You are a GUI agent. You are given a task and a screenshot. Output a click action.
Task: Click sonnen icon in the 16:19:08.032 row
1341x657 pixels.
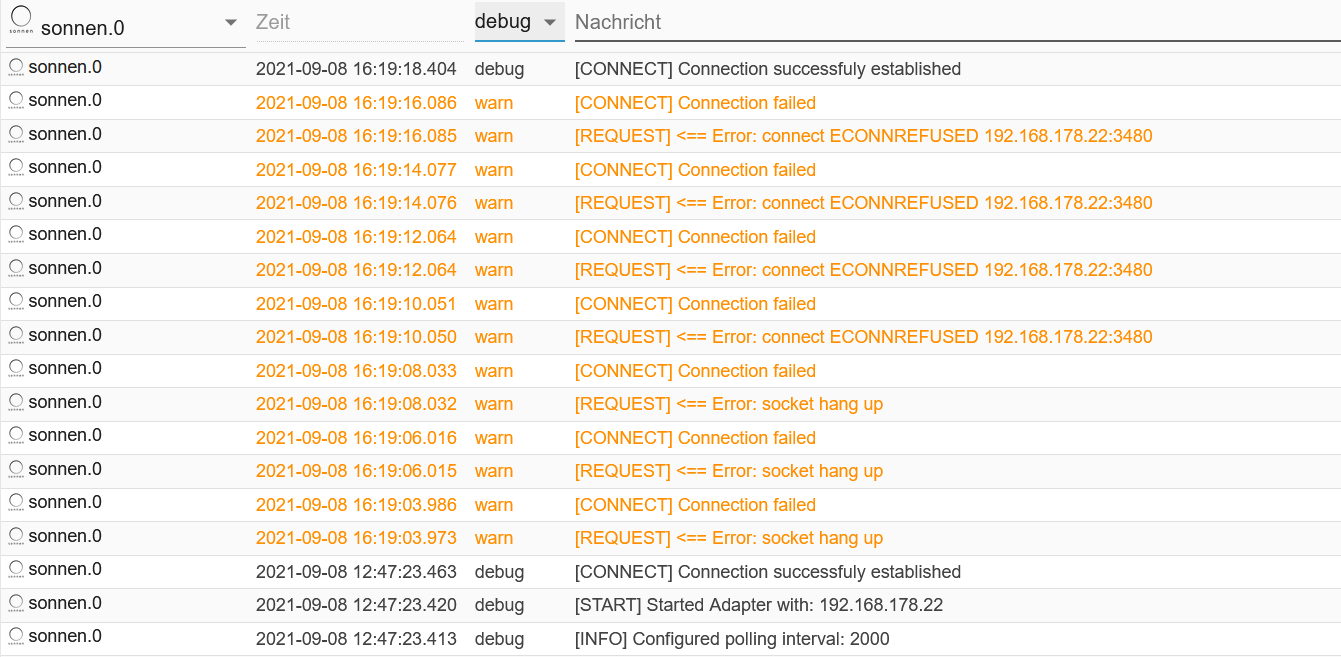[x=16, y=402]
